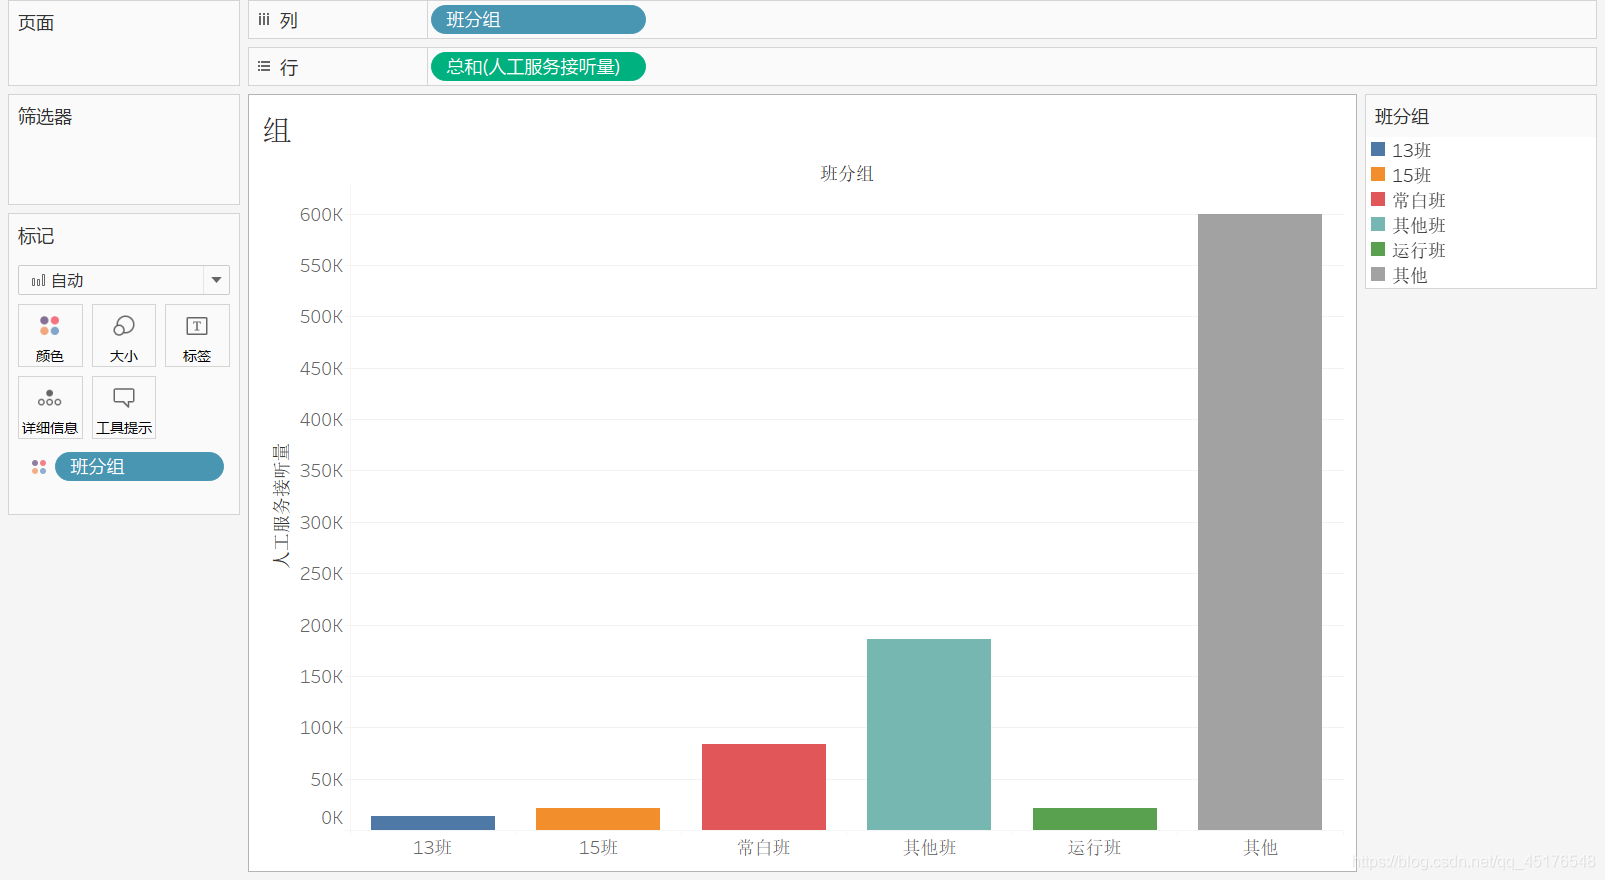Screen dimensions: 1605x880
Task: Click the 其他 x-axis label
Action: (1260, 847)
